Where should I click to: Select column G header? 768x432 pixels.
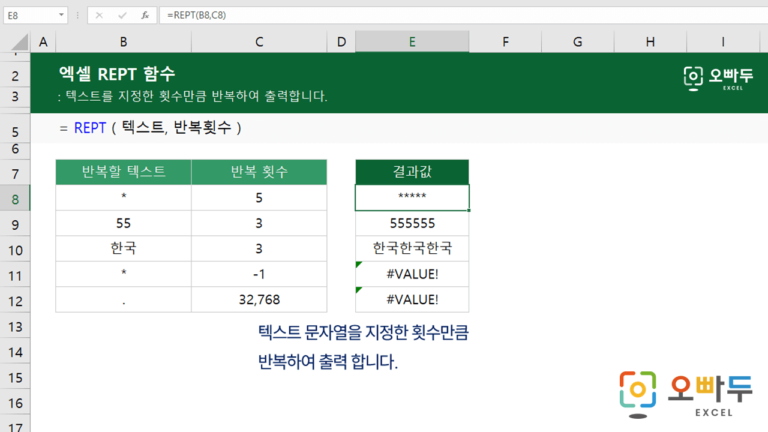577,42
